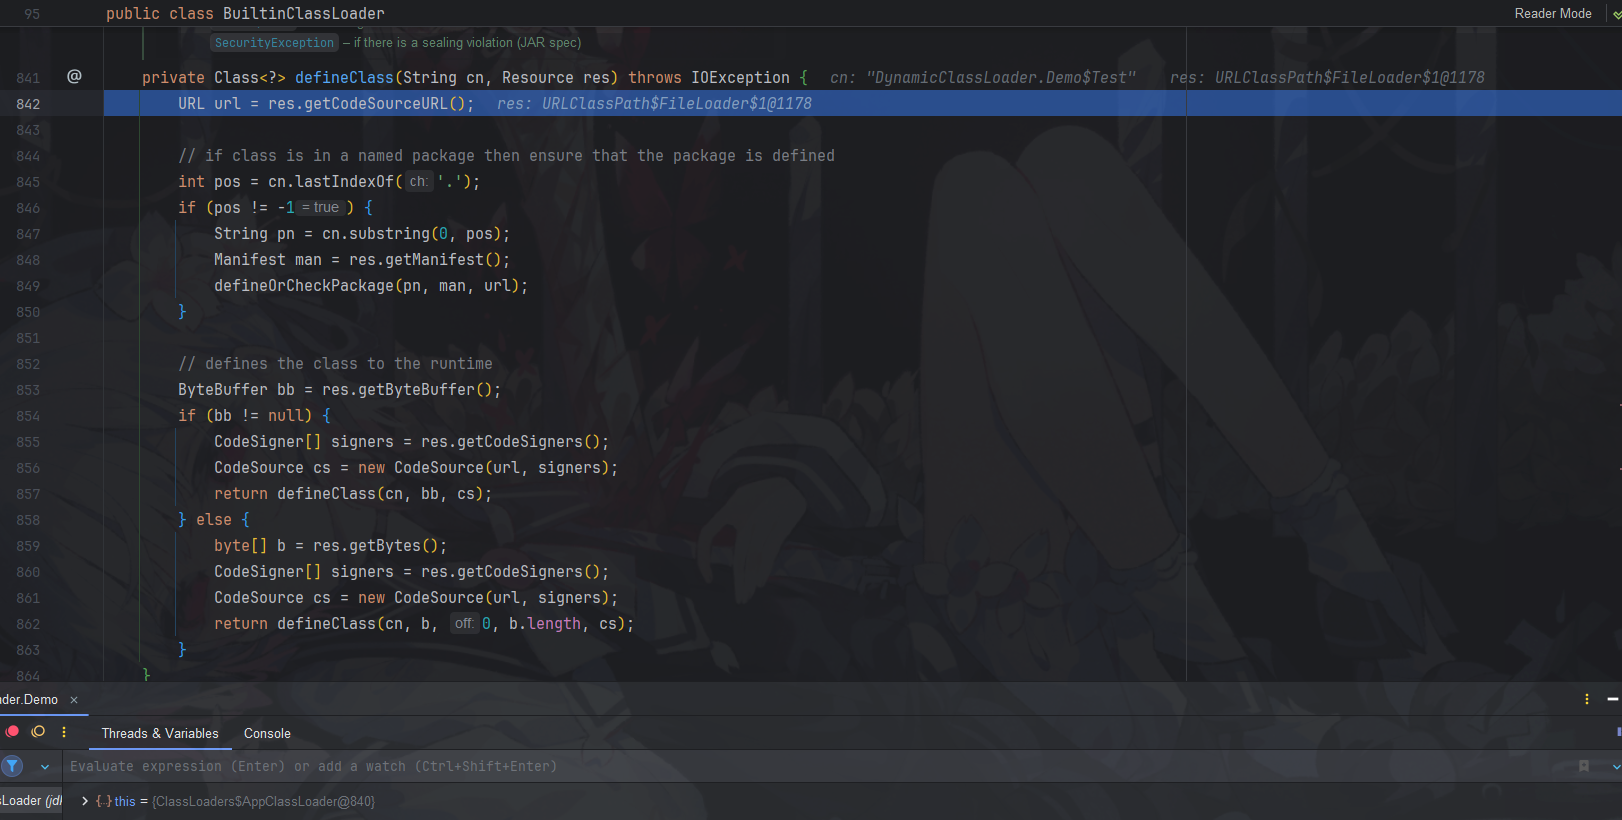This screenshot has width=1622, height=820.
Task: Click the threads filter funnel icon
Action: 12,766
